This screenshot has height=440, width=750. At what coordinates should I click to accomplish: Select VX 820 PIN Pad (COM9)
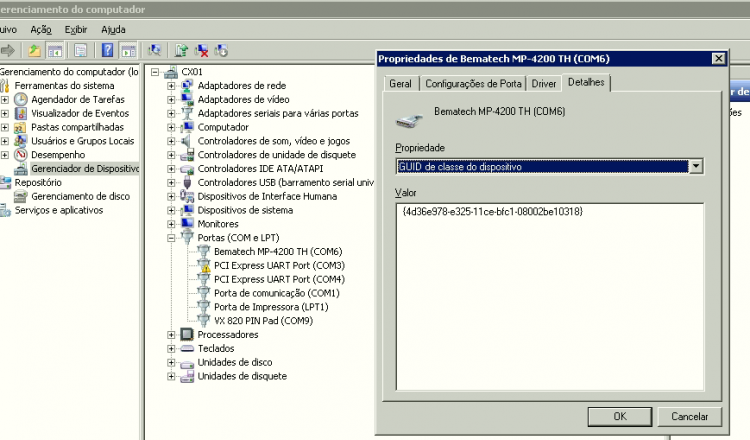tap(263, 321)
